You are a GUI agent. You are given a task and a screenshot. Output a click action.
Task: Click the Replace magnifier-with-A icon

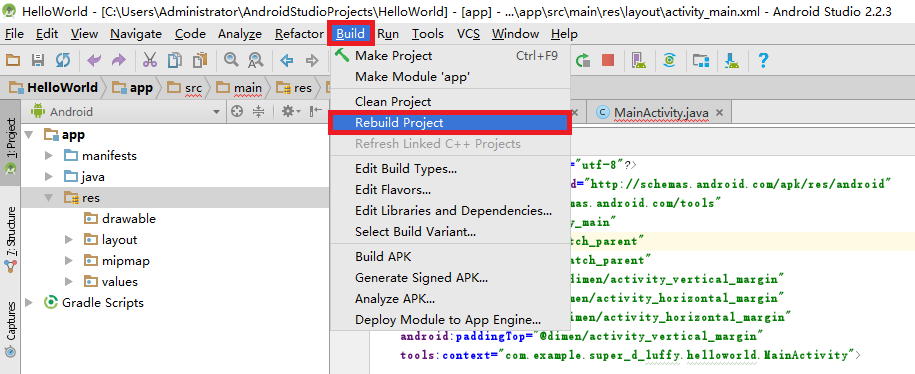[x=256, y=60]
